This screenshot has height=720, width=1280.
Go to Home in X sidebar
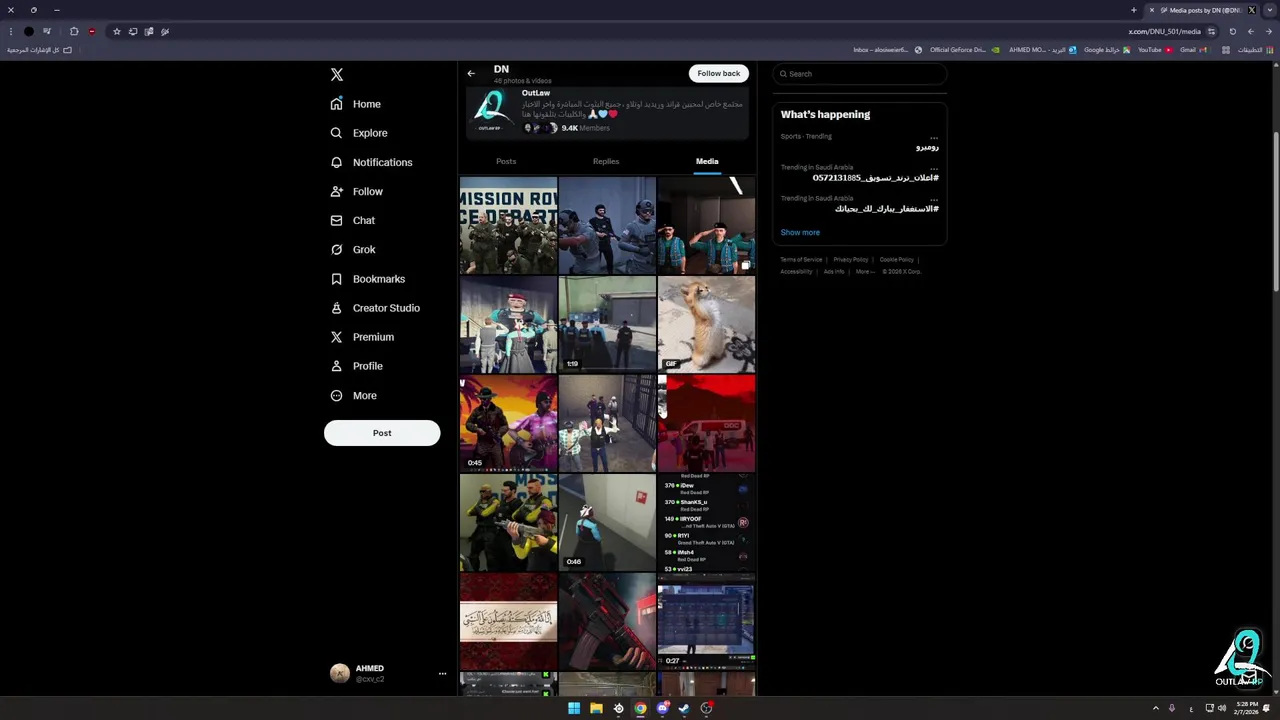[x=356, y=104]
